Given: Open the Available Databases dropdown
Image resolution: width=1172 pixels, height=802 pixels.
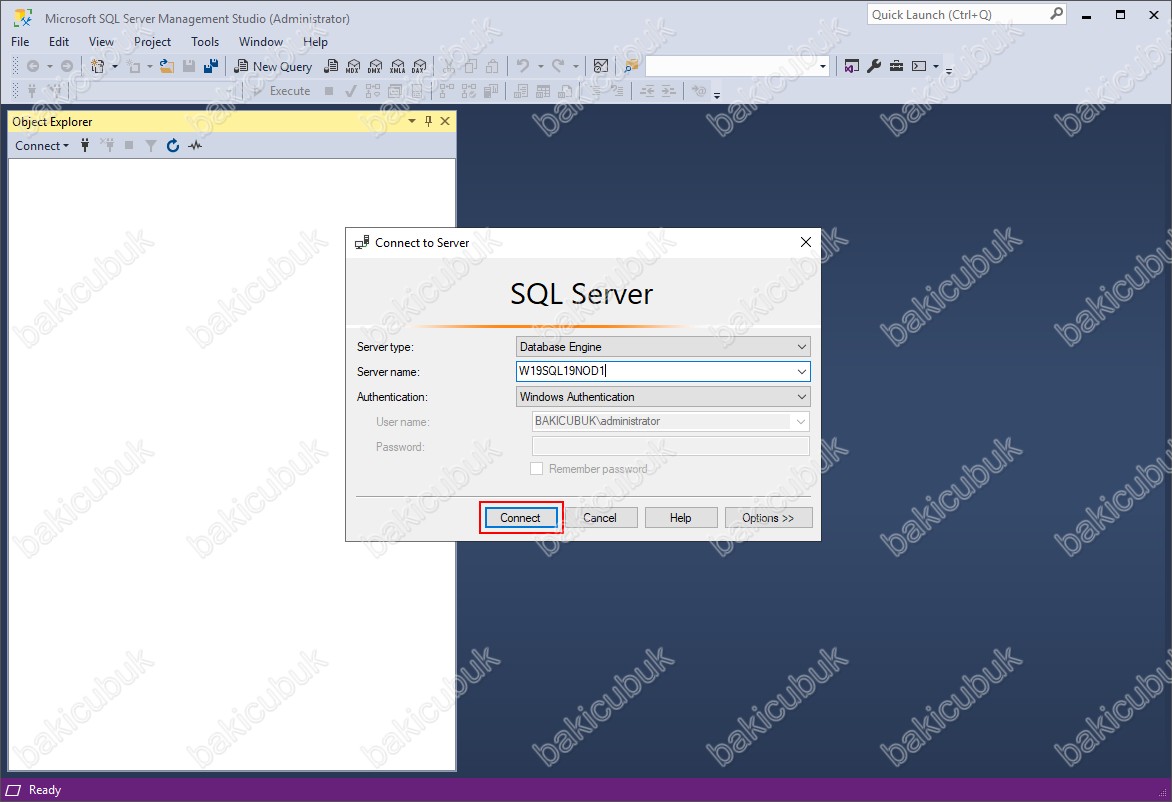Looking at the screenshot, I should click(229, 91).
